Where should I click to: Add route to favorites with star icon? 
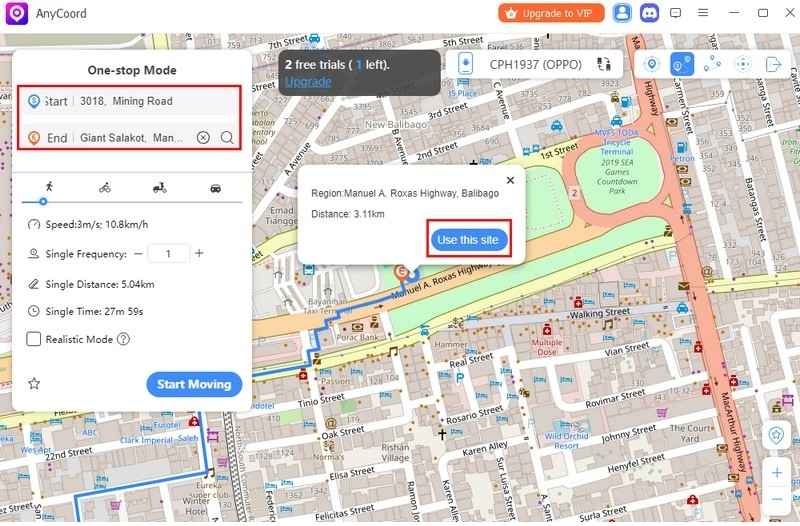click(34, 383)
